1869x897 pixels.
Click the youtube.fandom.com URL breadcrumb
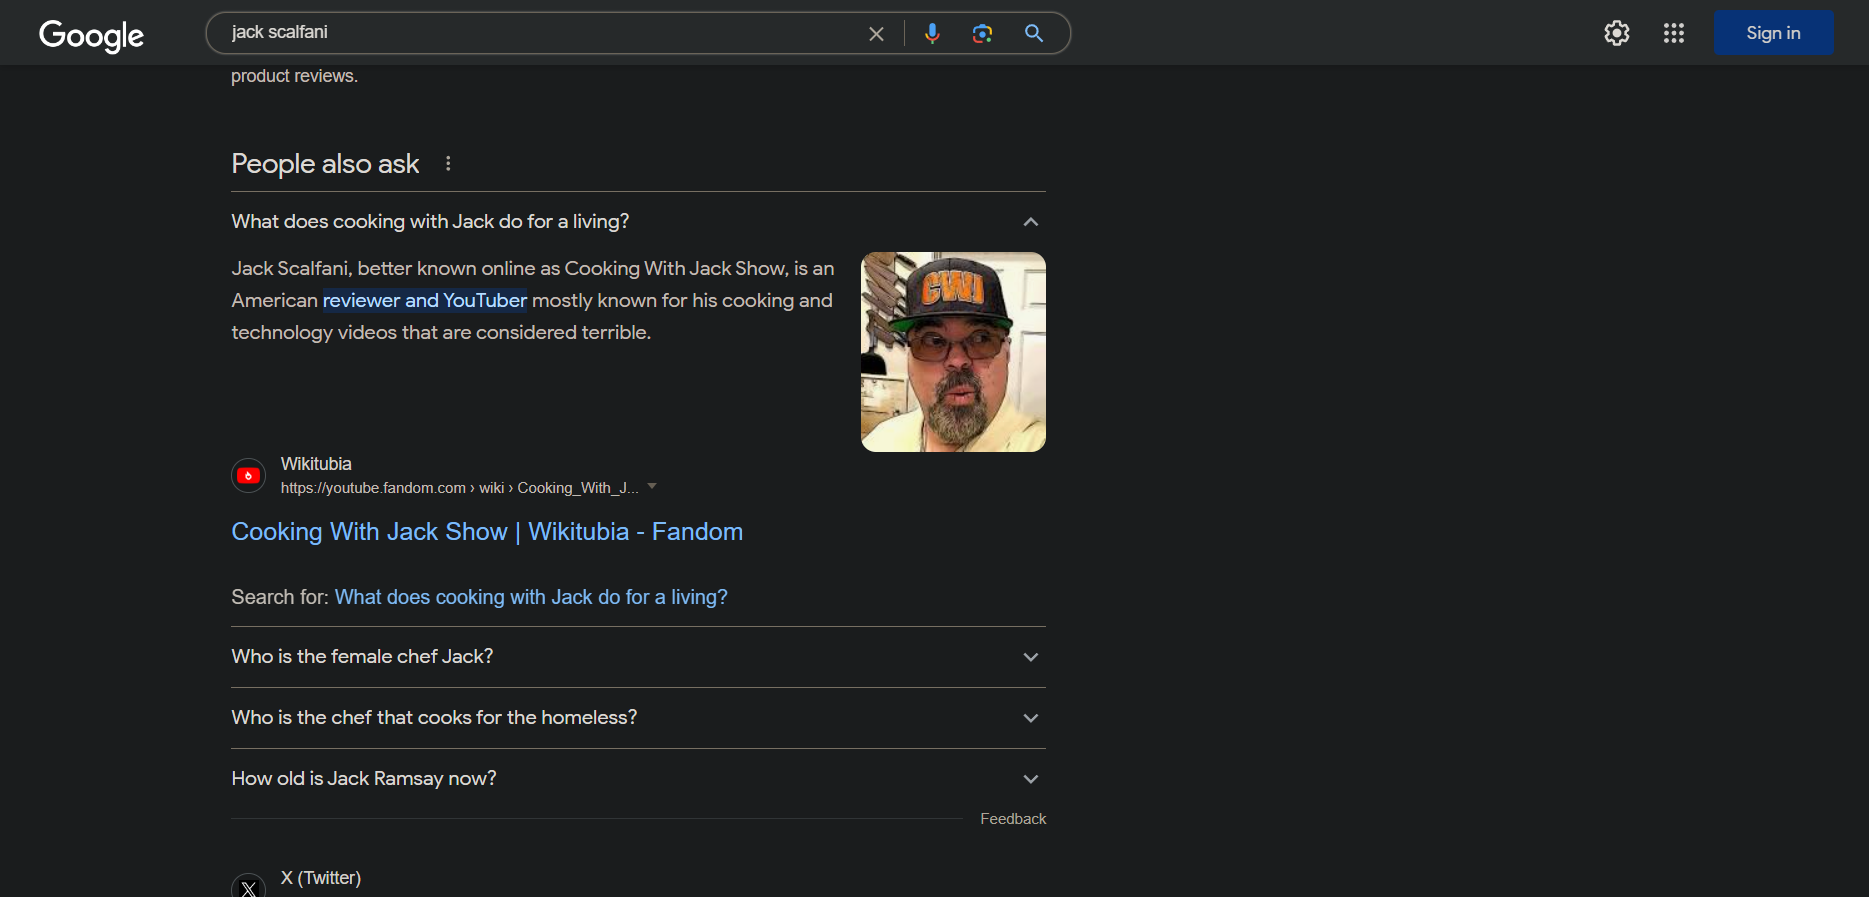point(459,488)
